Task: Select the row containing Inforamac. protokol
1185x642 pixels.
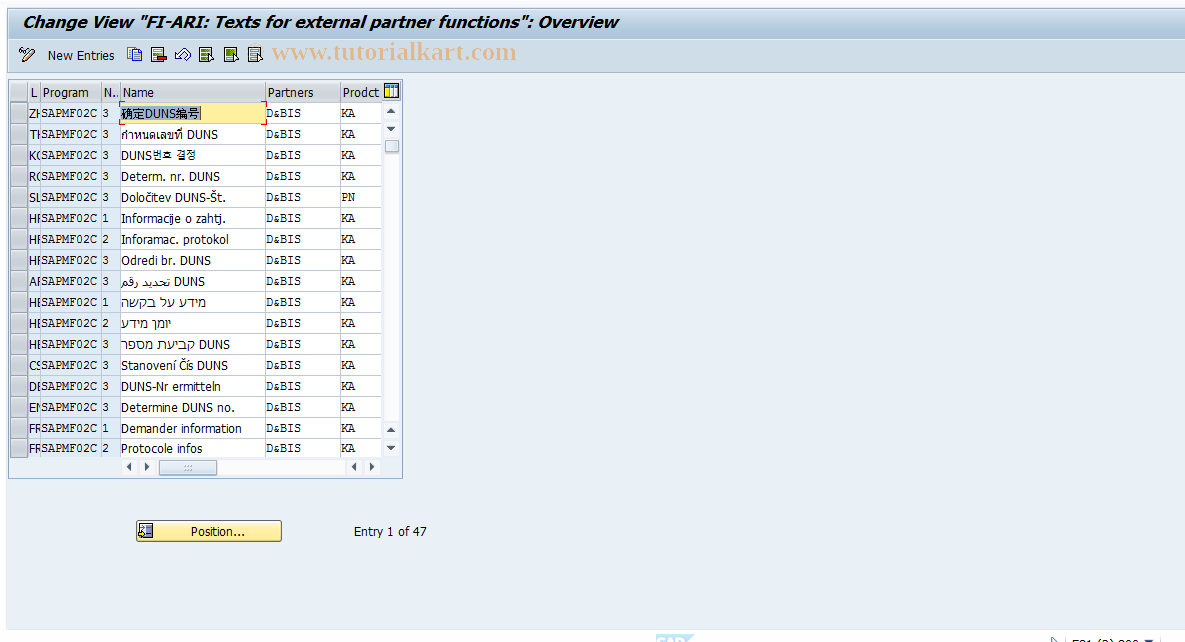Action: pyautogui.click(x=19, y=239)
